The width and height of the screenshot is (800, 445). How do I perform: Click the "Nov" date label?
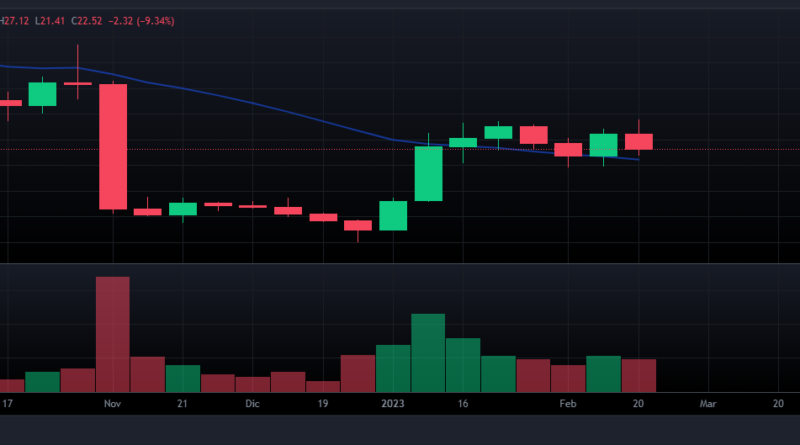112,404
